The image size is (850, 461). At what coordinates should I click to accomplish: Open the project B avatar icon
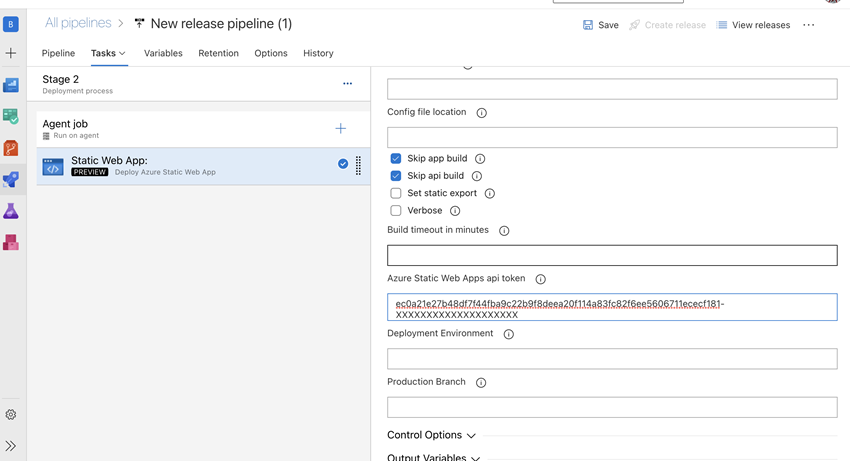coord(11,24)
